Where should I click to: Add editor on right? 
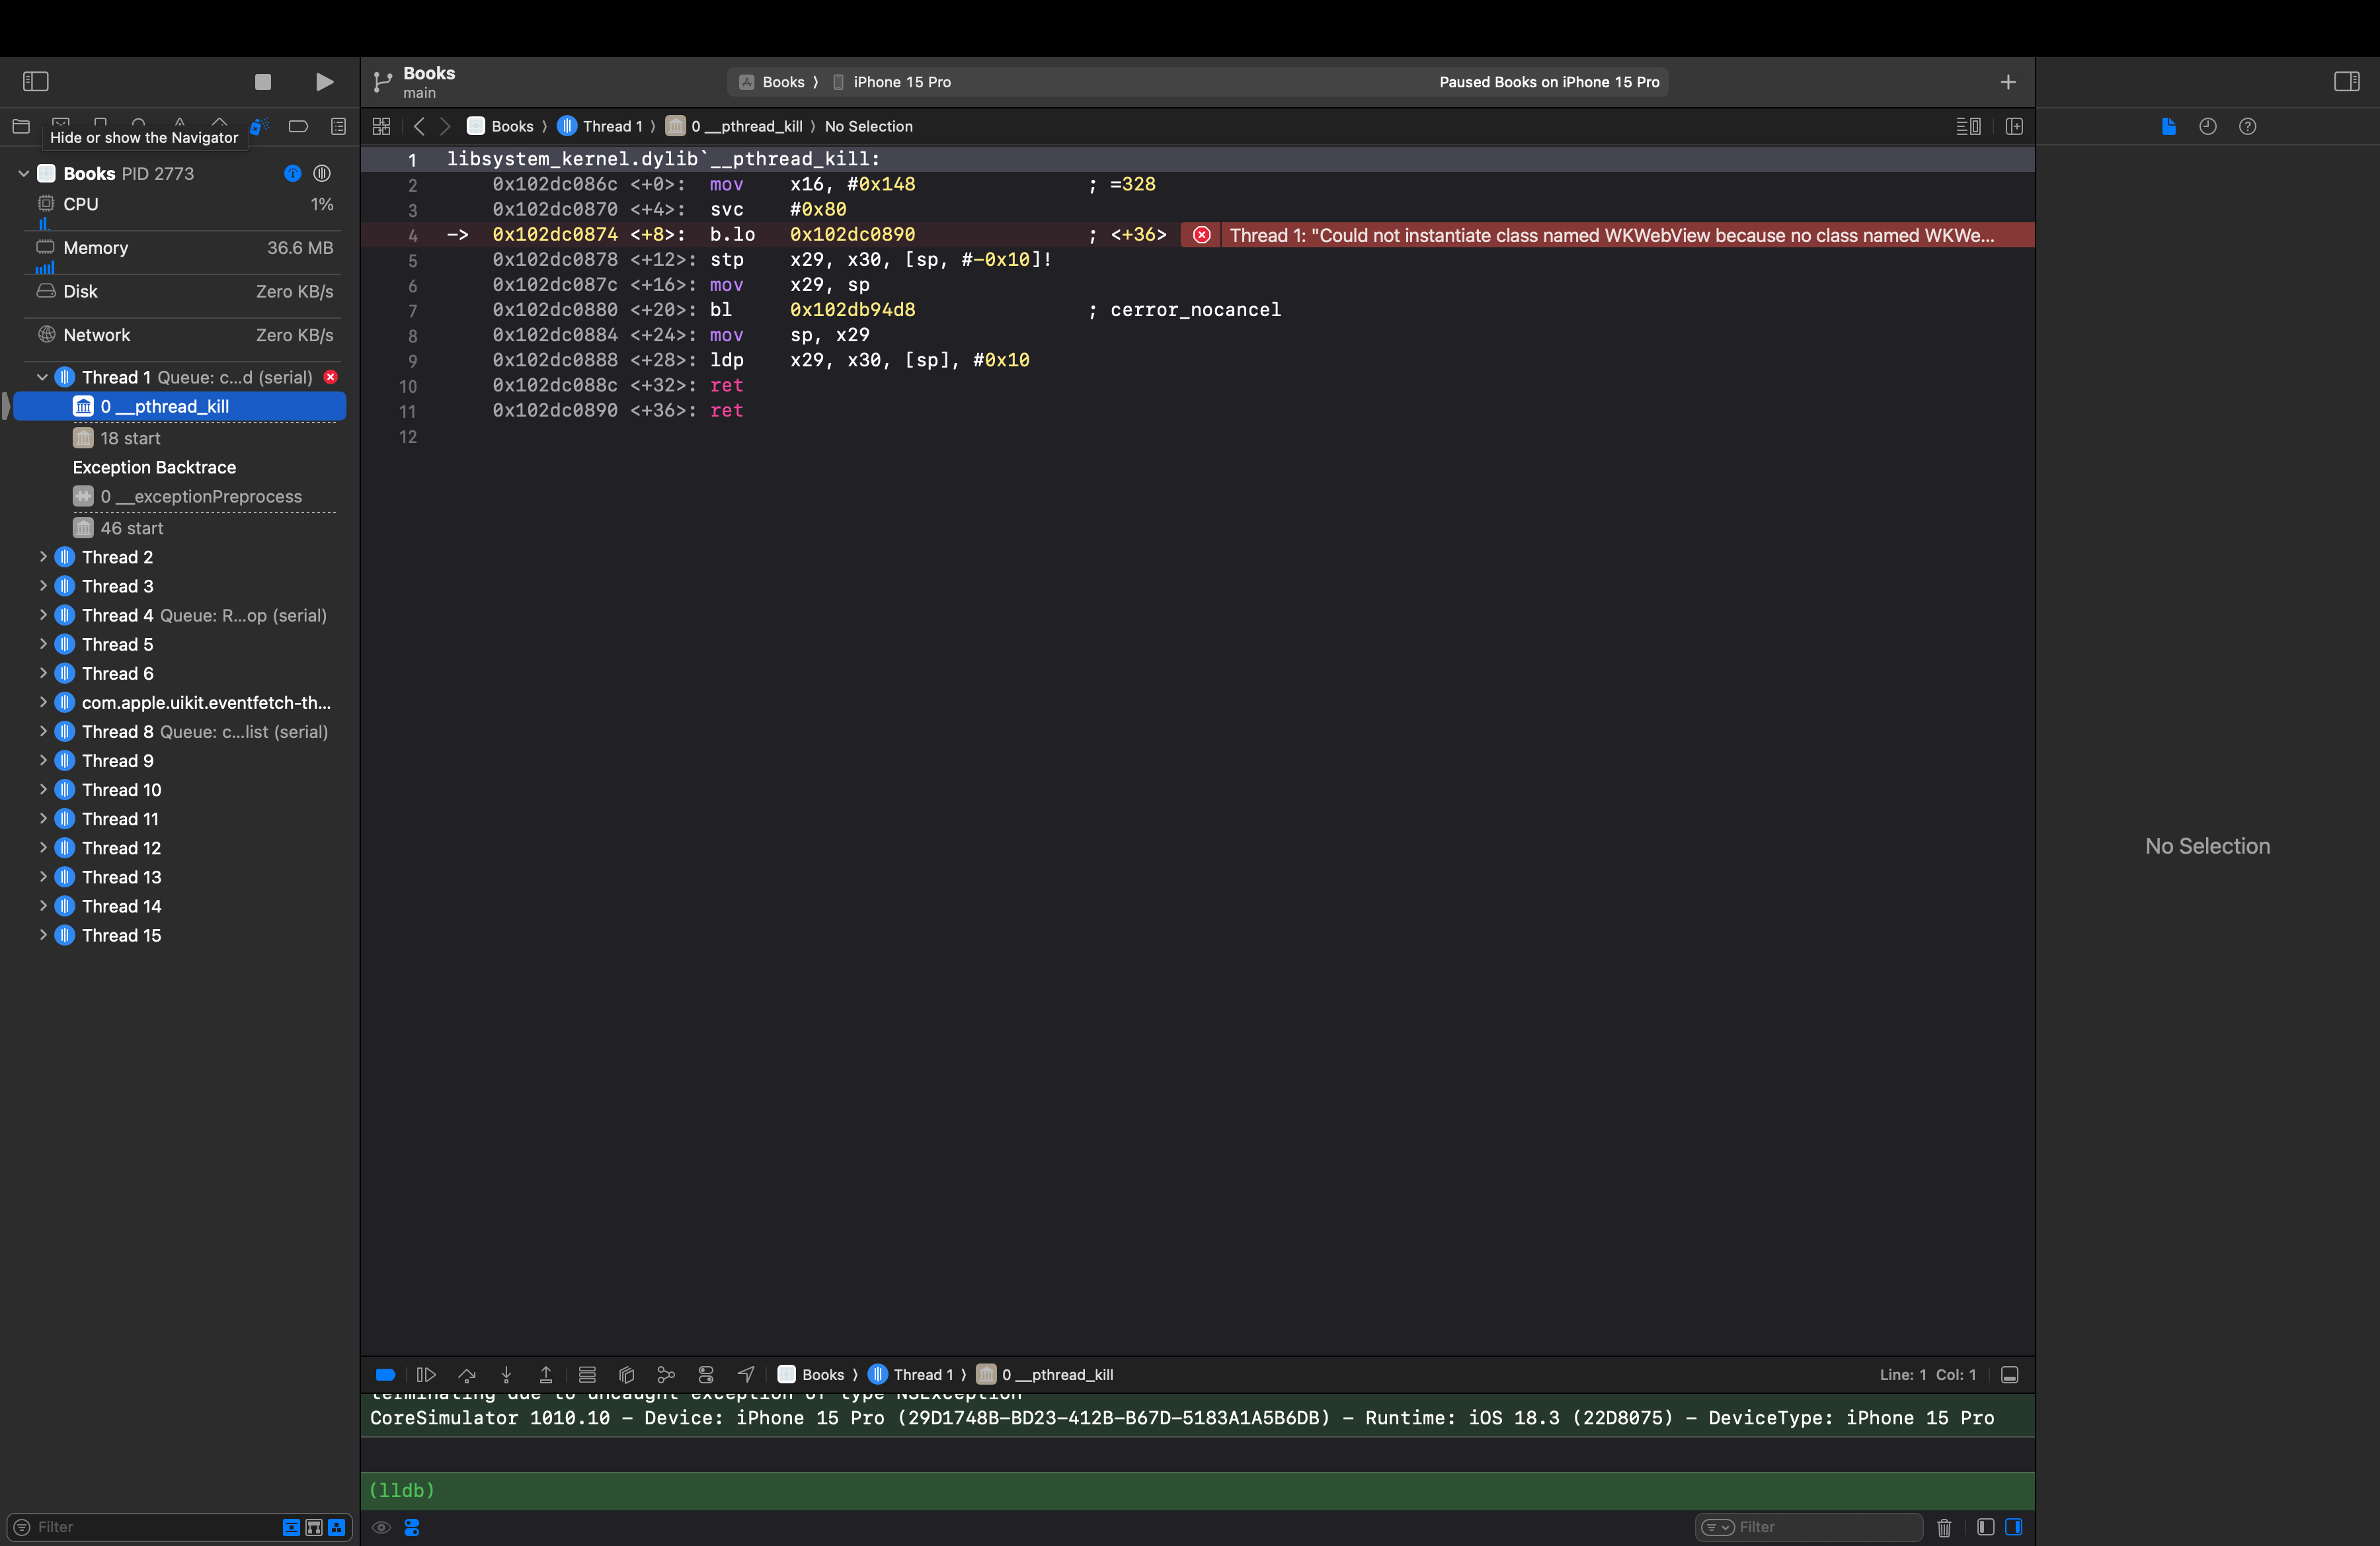(x=2014, y=126)
